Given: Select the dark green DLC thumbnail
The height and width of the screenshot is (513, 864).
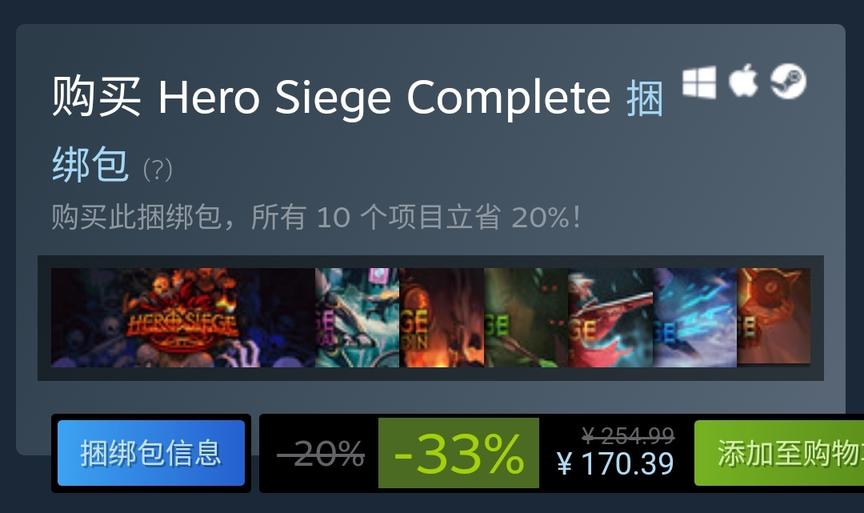Looking at the screenshot, I should click(x=526, y=317).
